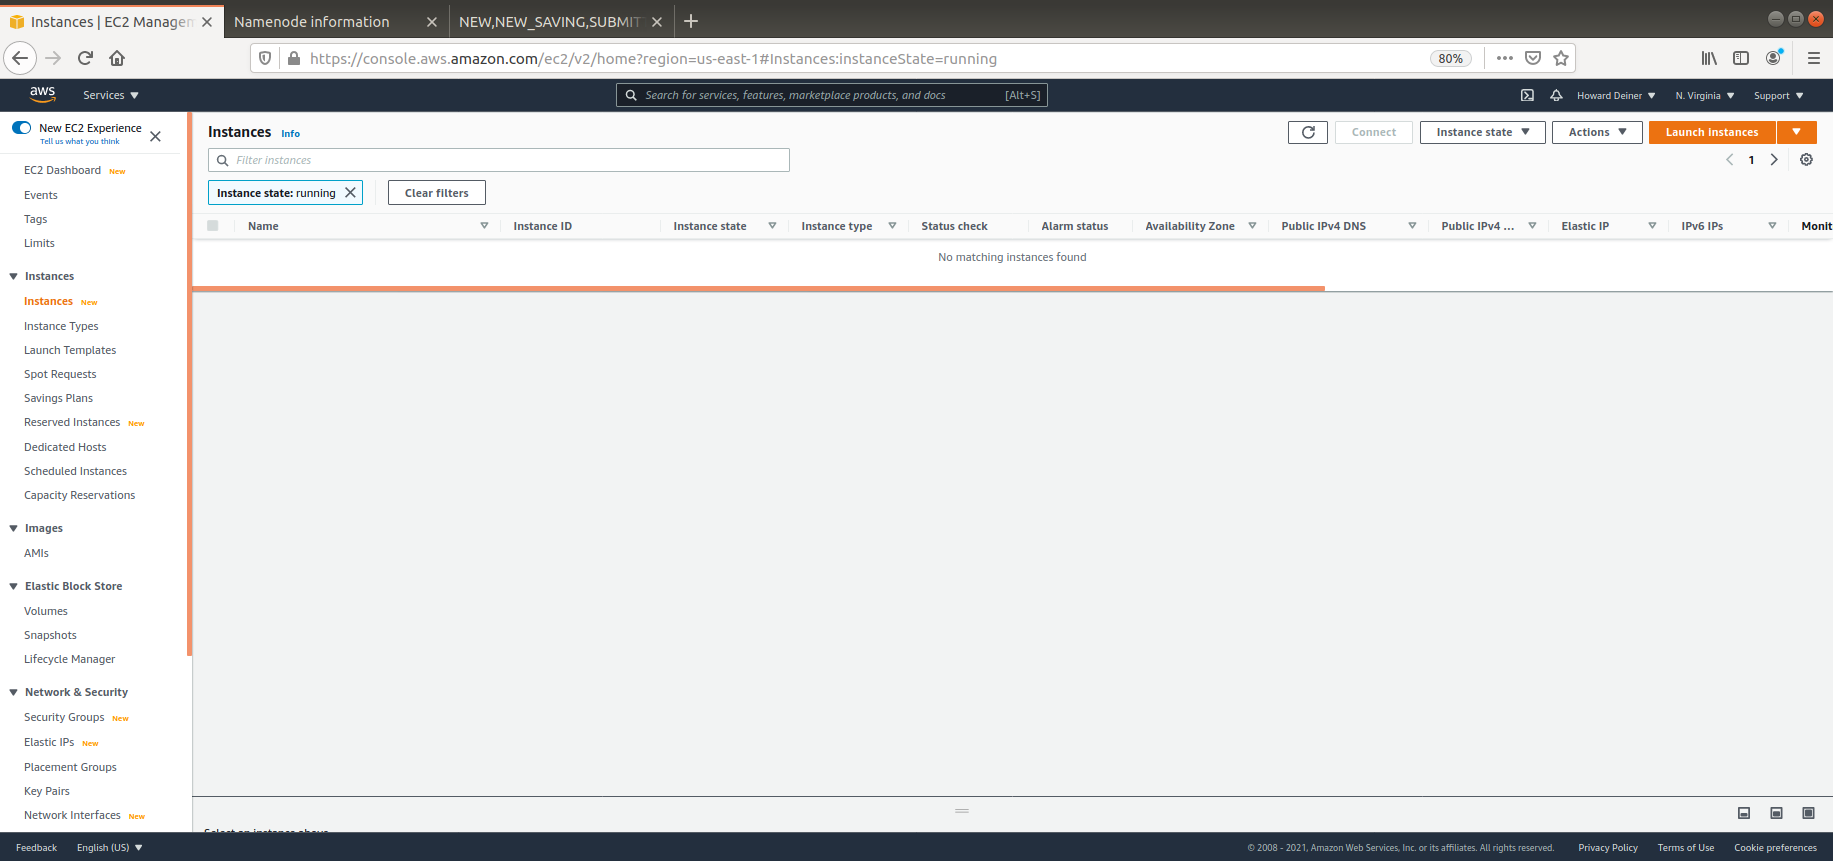
Task: Click site security lock icon
Action: coord(294,58)
